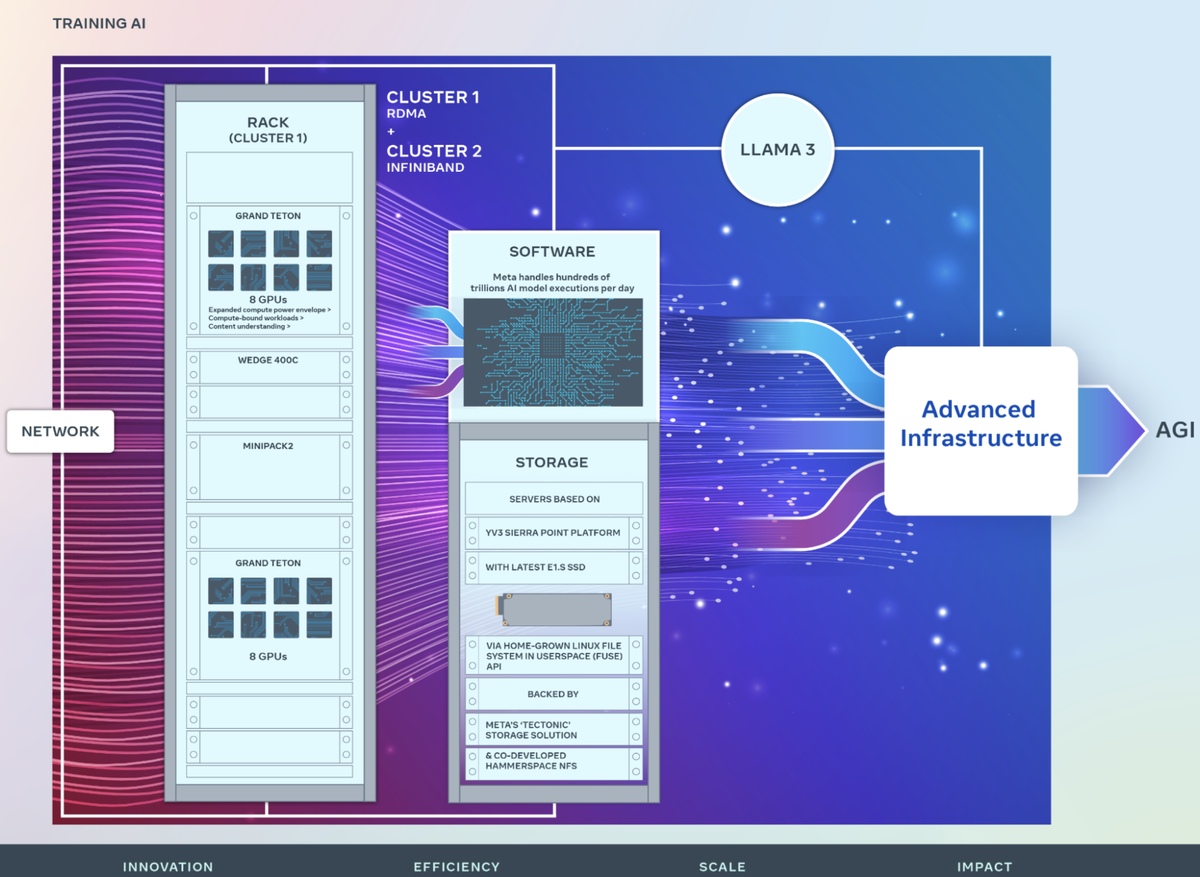Select the 'BACKED BY' storage row
The height and width of the screenshot is (877, 1200).
coord(554,694)
